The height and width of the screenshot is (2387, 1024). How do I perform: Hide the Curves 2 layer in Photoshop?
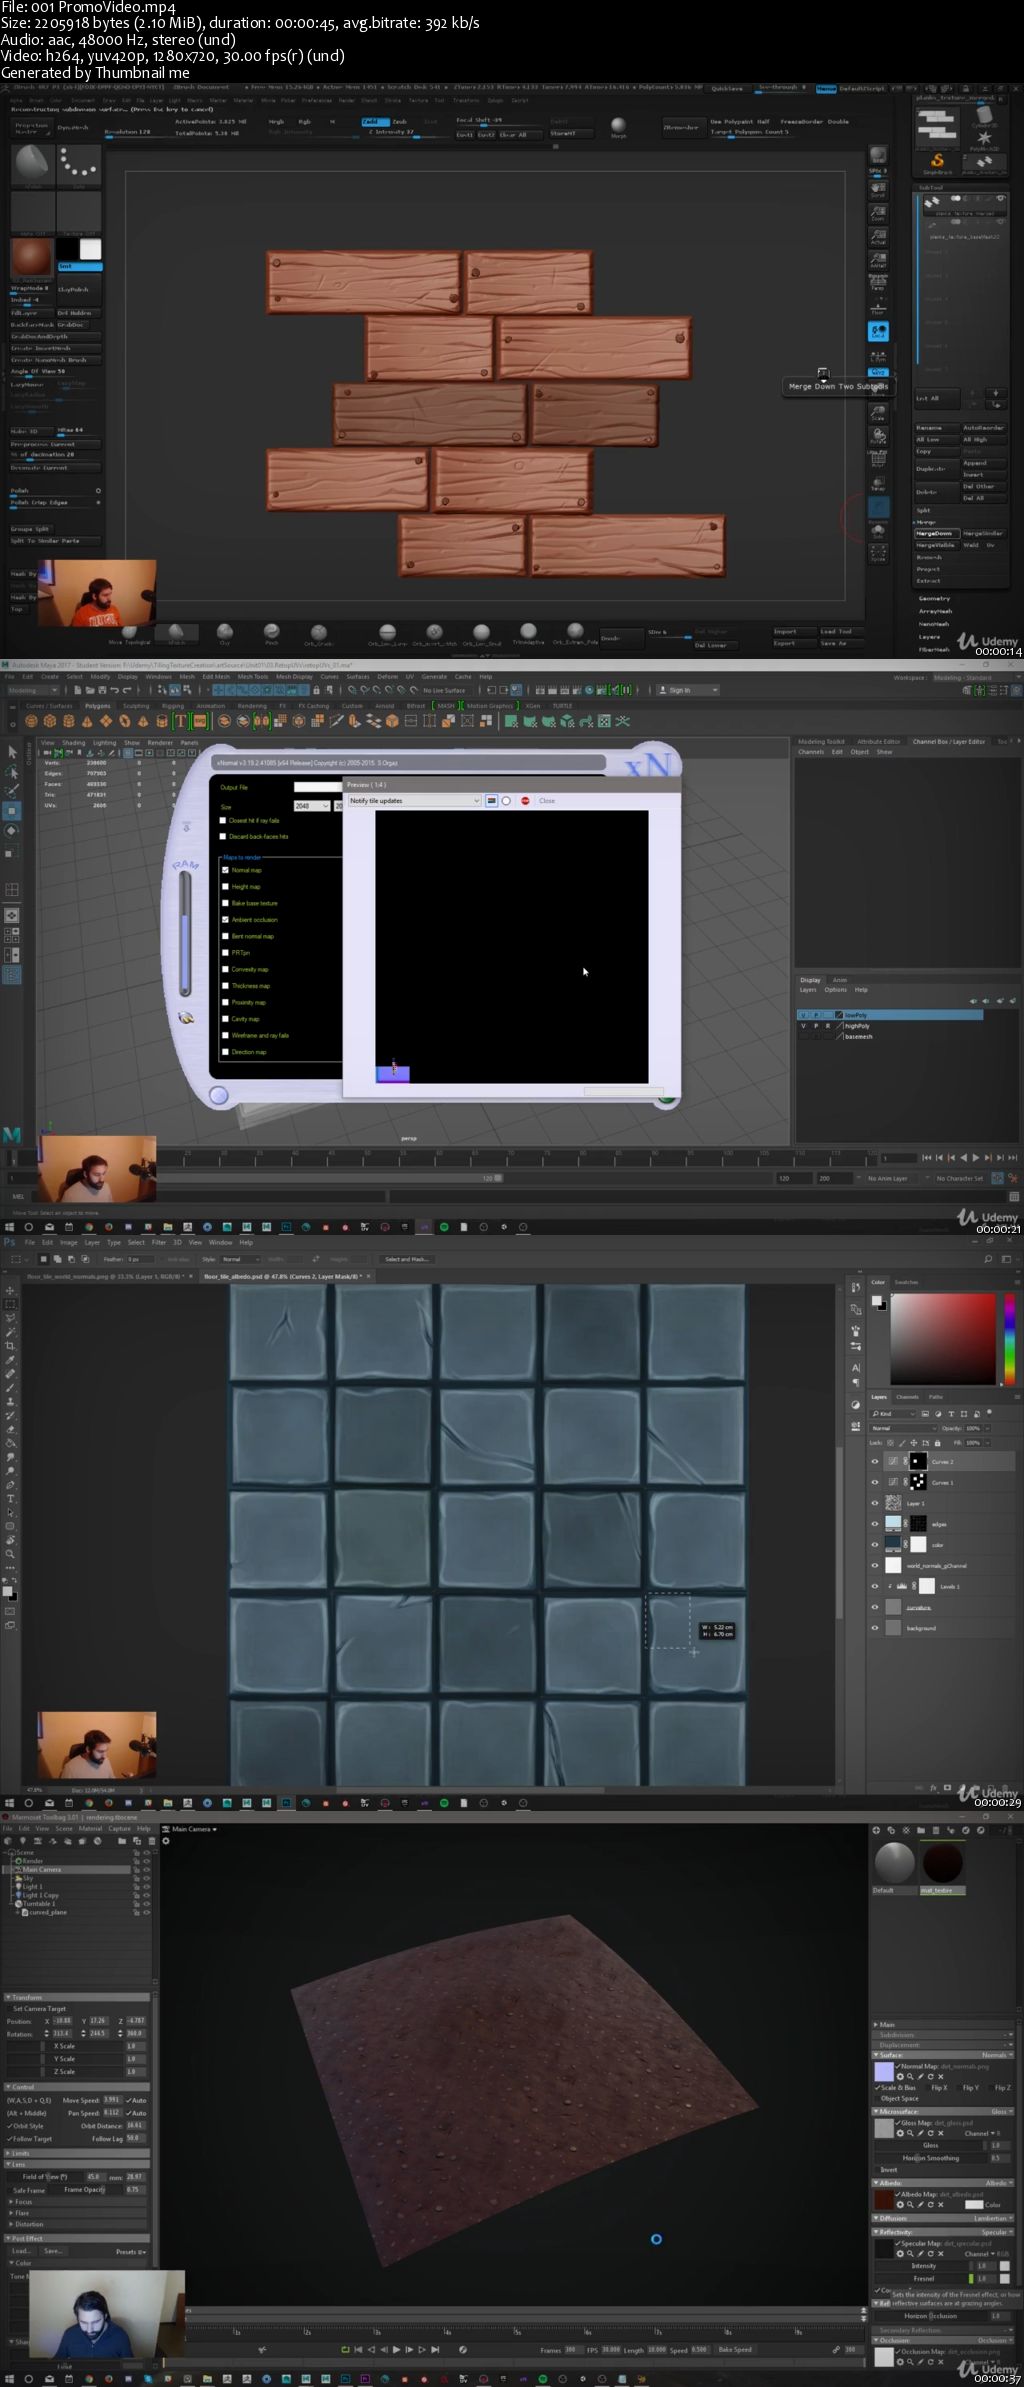(875, 1461)
